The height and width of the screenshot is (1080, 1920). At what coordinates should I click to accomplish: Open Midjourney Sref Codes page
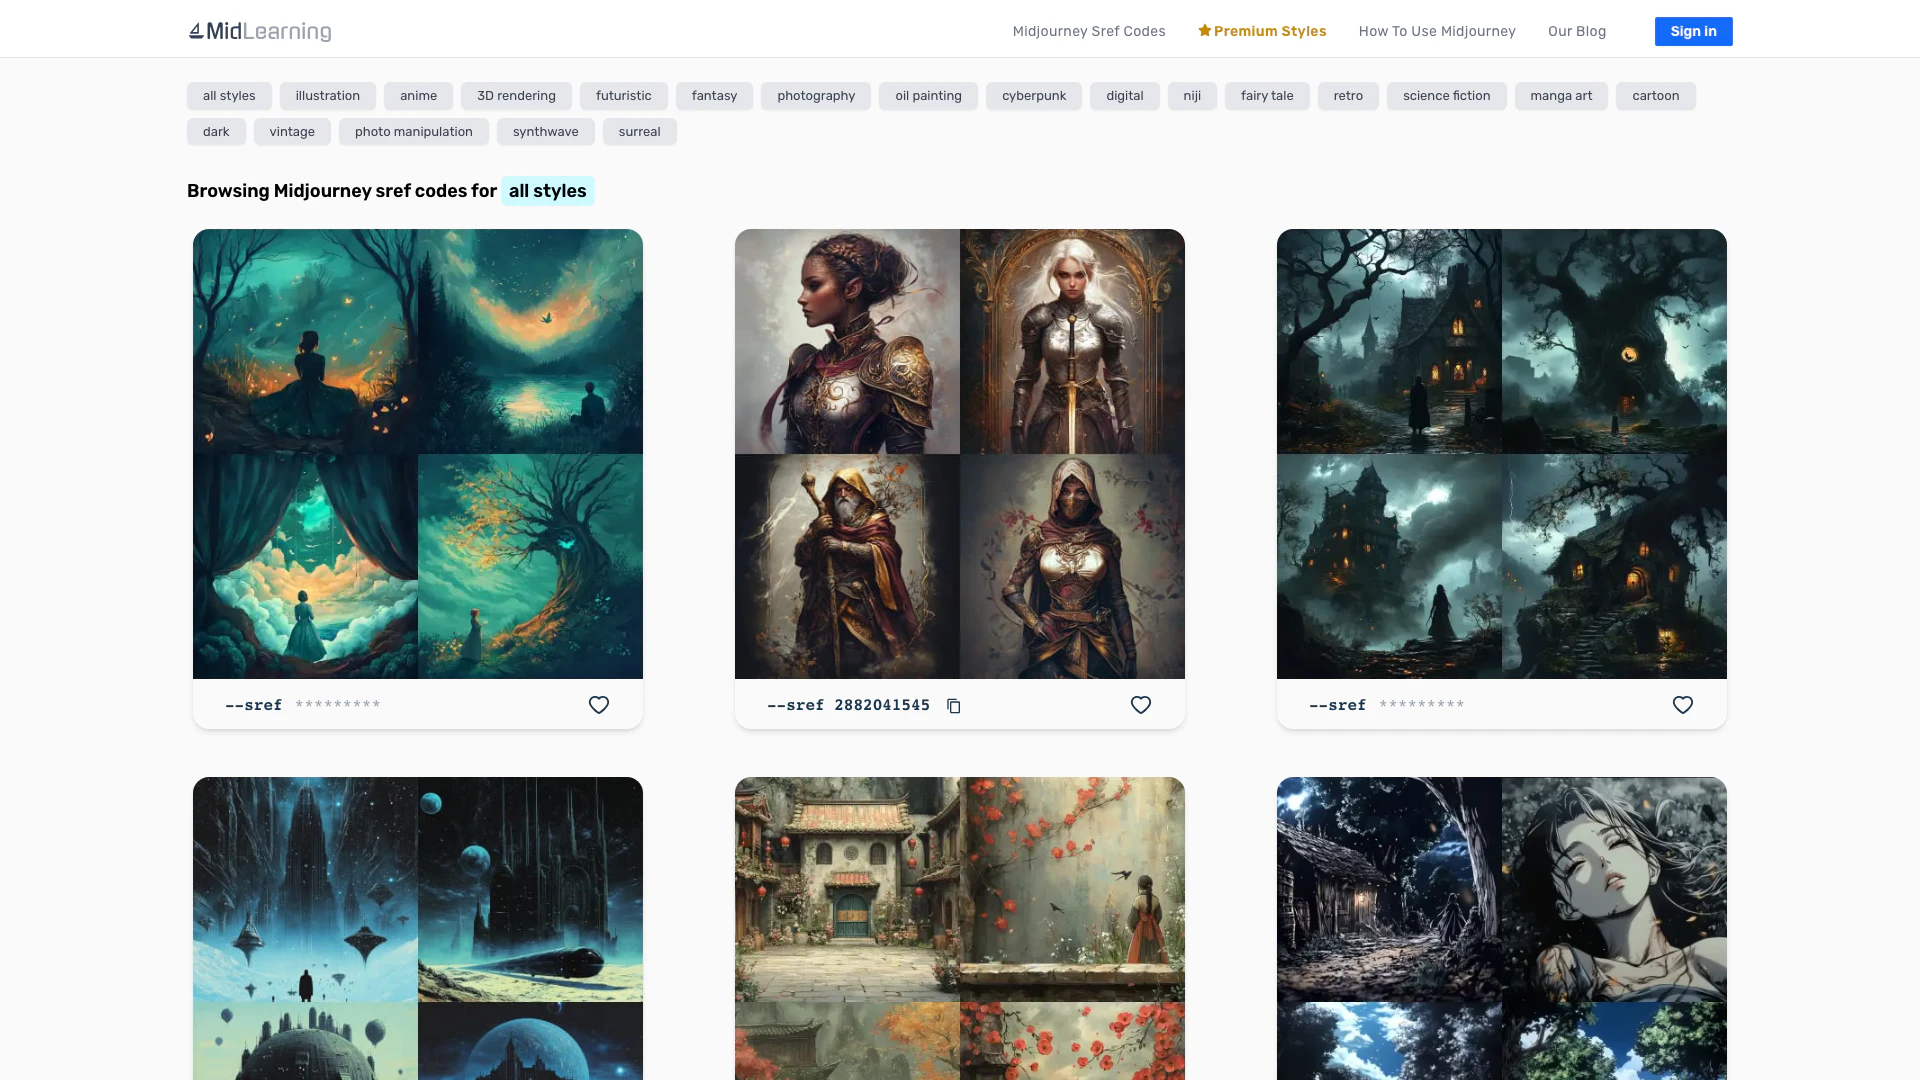[1088, 31]
